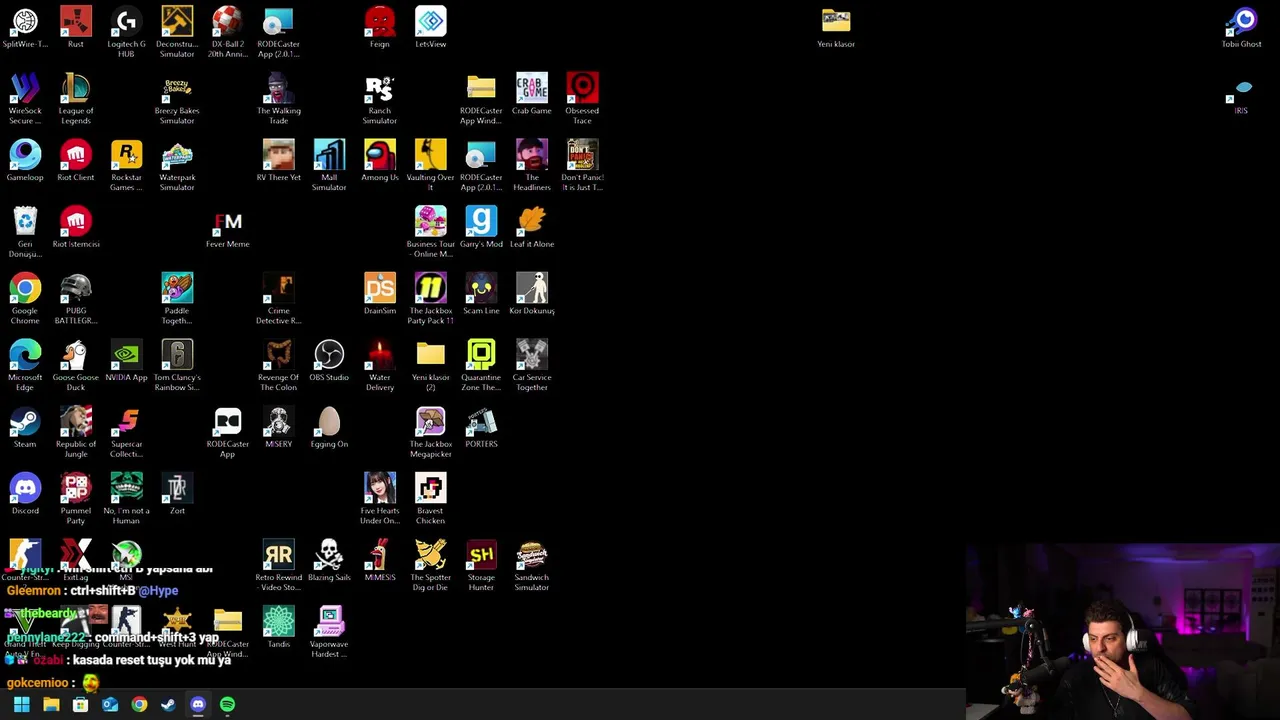Image resolution: width=1280 pixels, height=720 pixels.
Task: Open the Blazing Sails icon
Action: click(x=329, y=561)
